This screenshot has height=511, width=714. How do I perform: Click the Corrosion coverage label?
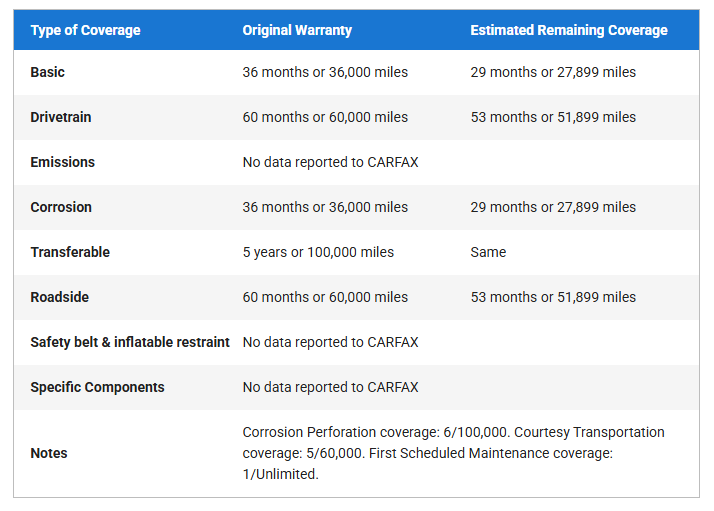[60, 207]
